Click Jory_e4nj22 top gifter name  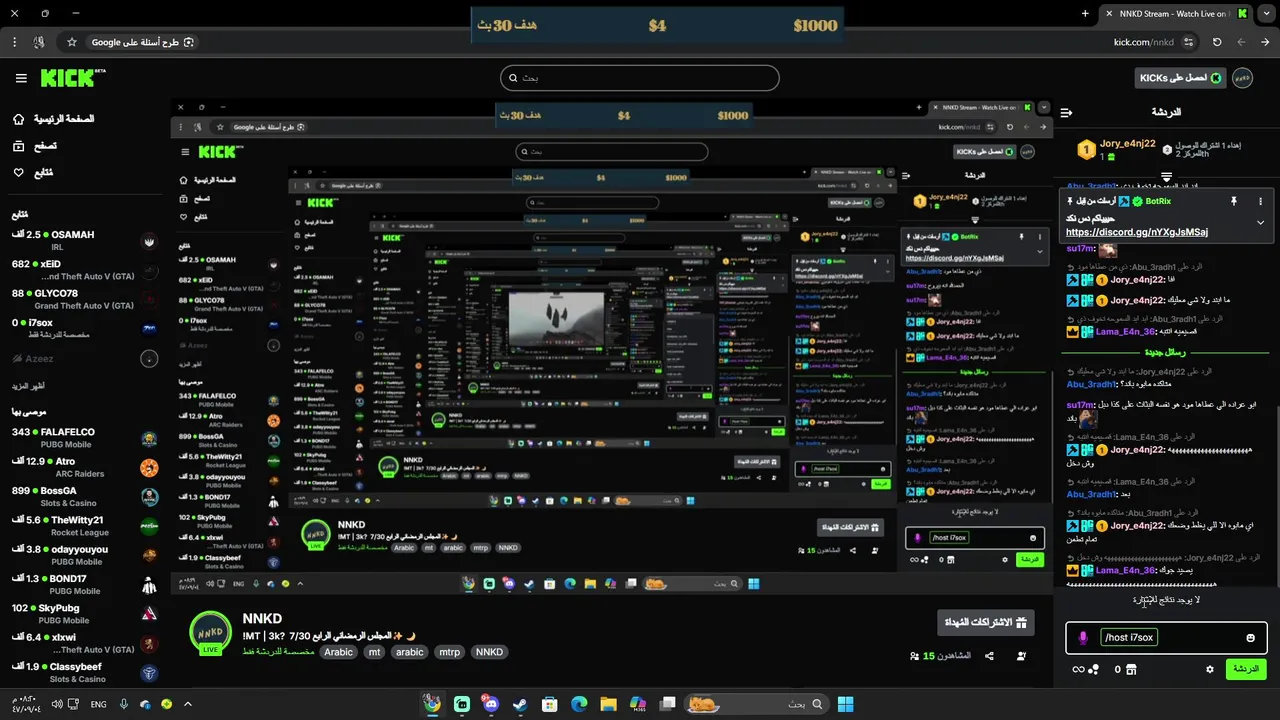(x=1128, y=144)
